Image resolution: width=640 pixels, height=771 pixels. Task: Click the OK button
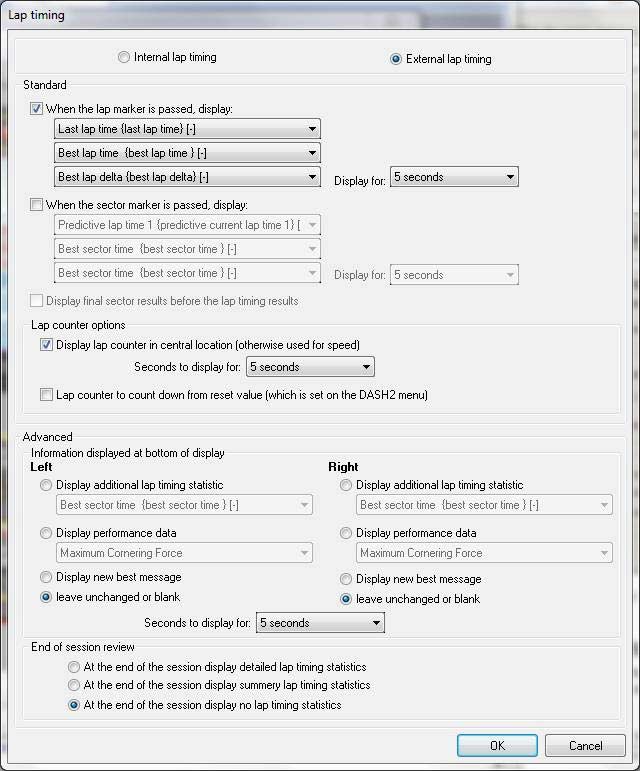click(497, 746)
